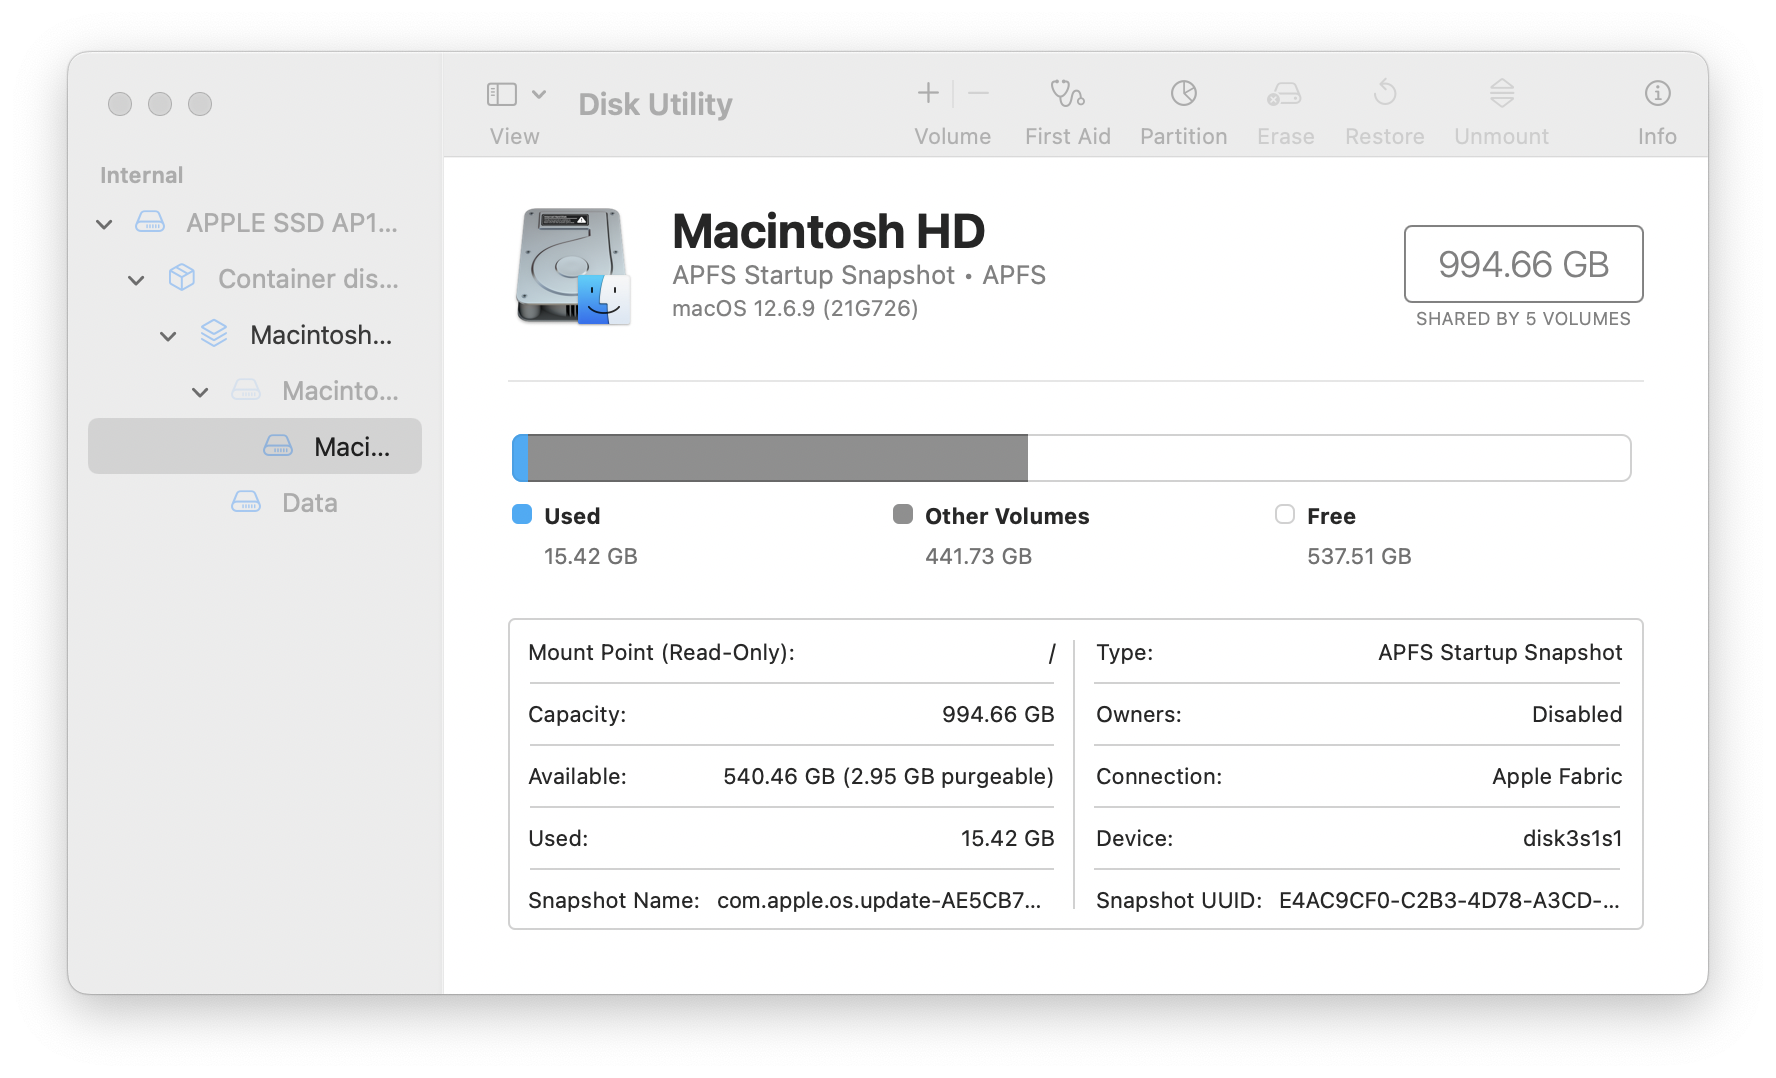Click the Owners Disabled value
1776x1078 pixels.
1577,715
